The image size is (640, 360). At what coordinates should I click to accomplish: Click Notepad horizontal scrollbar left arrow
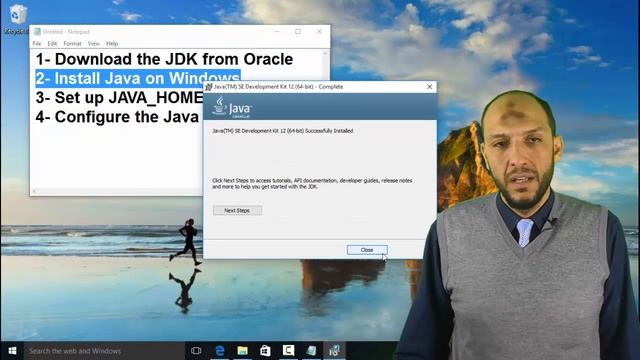(x=34, y=191)
